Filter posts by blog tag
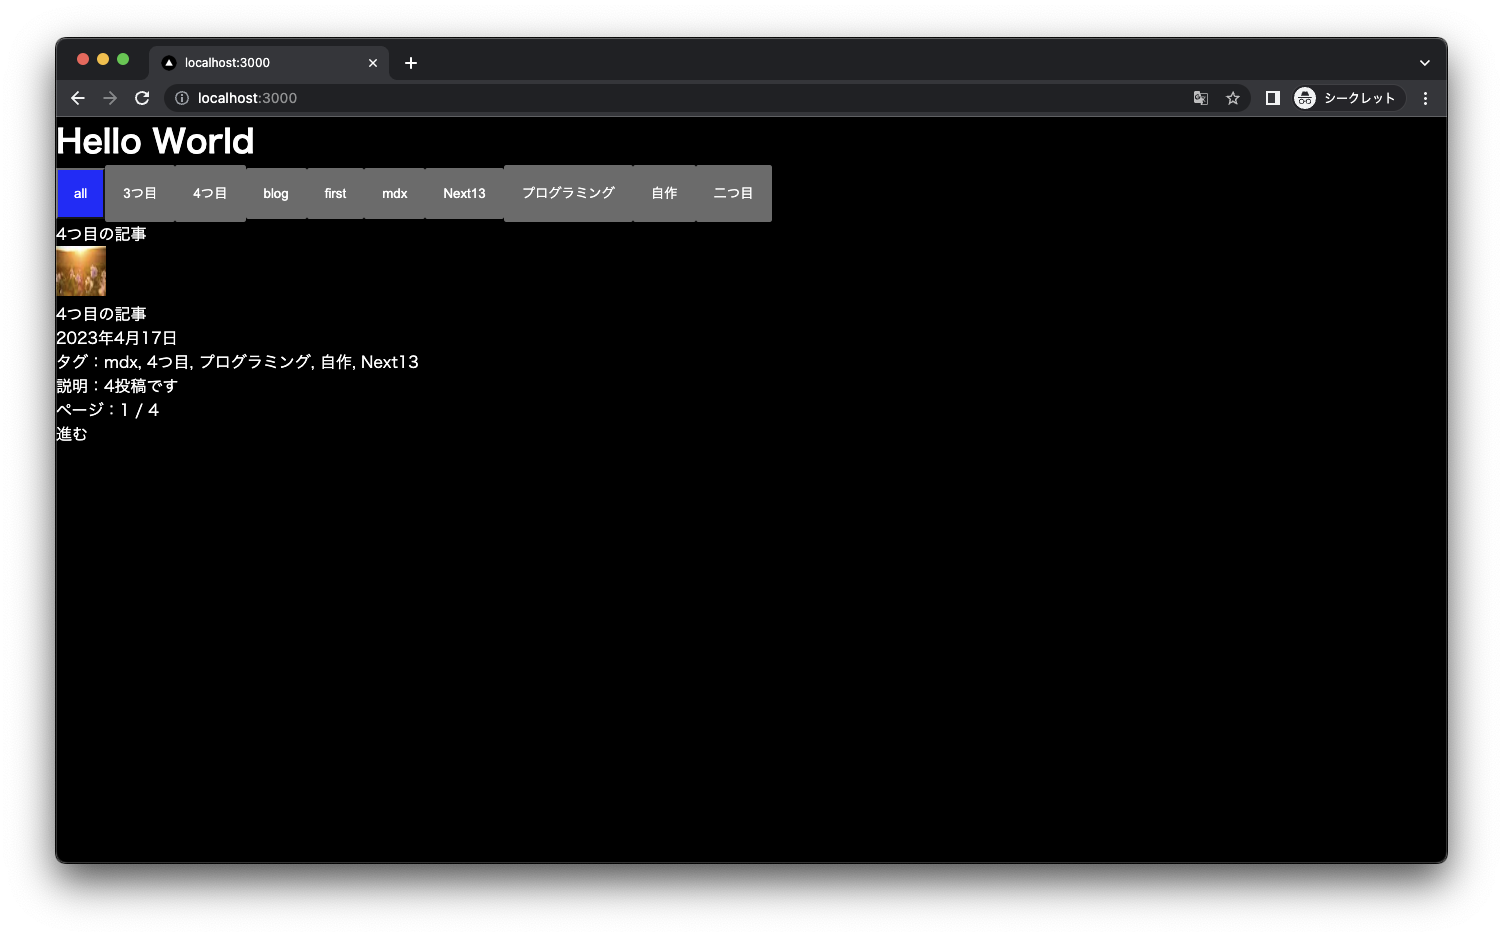Viewport: 1503px width, 937px height. pyautogui.click(x=276, y=194)
